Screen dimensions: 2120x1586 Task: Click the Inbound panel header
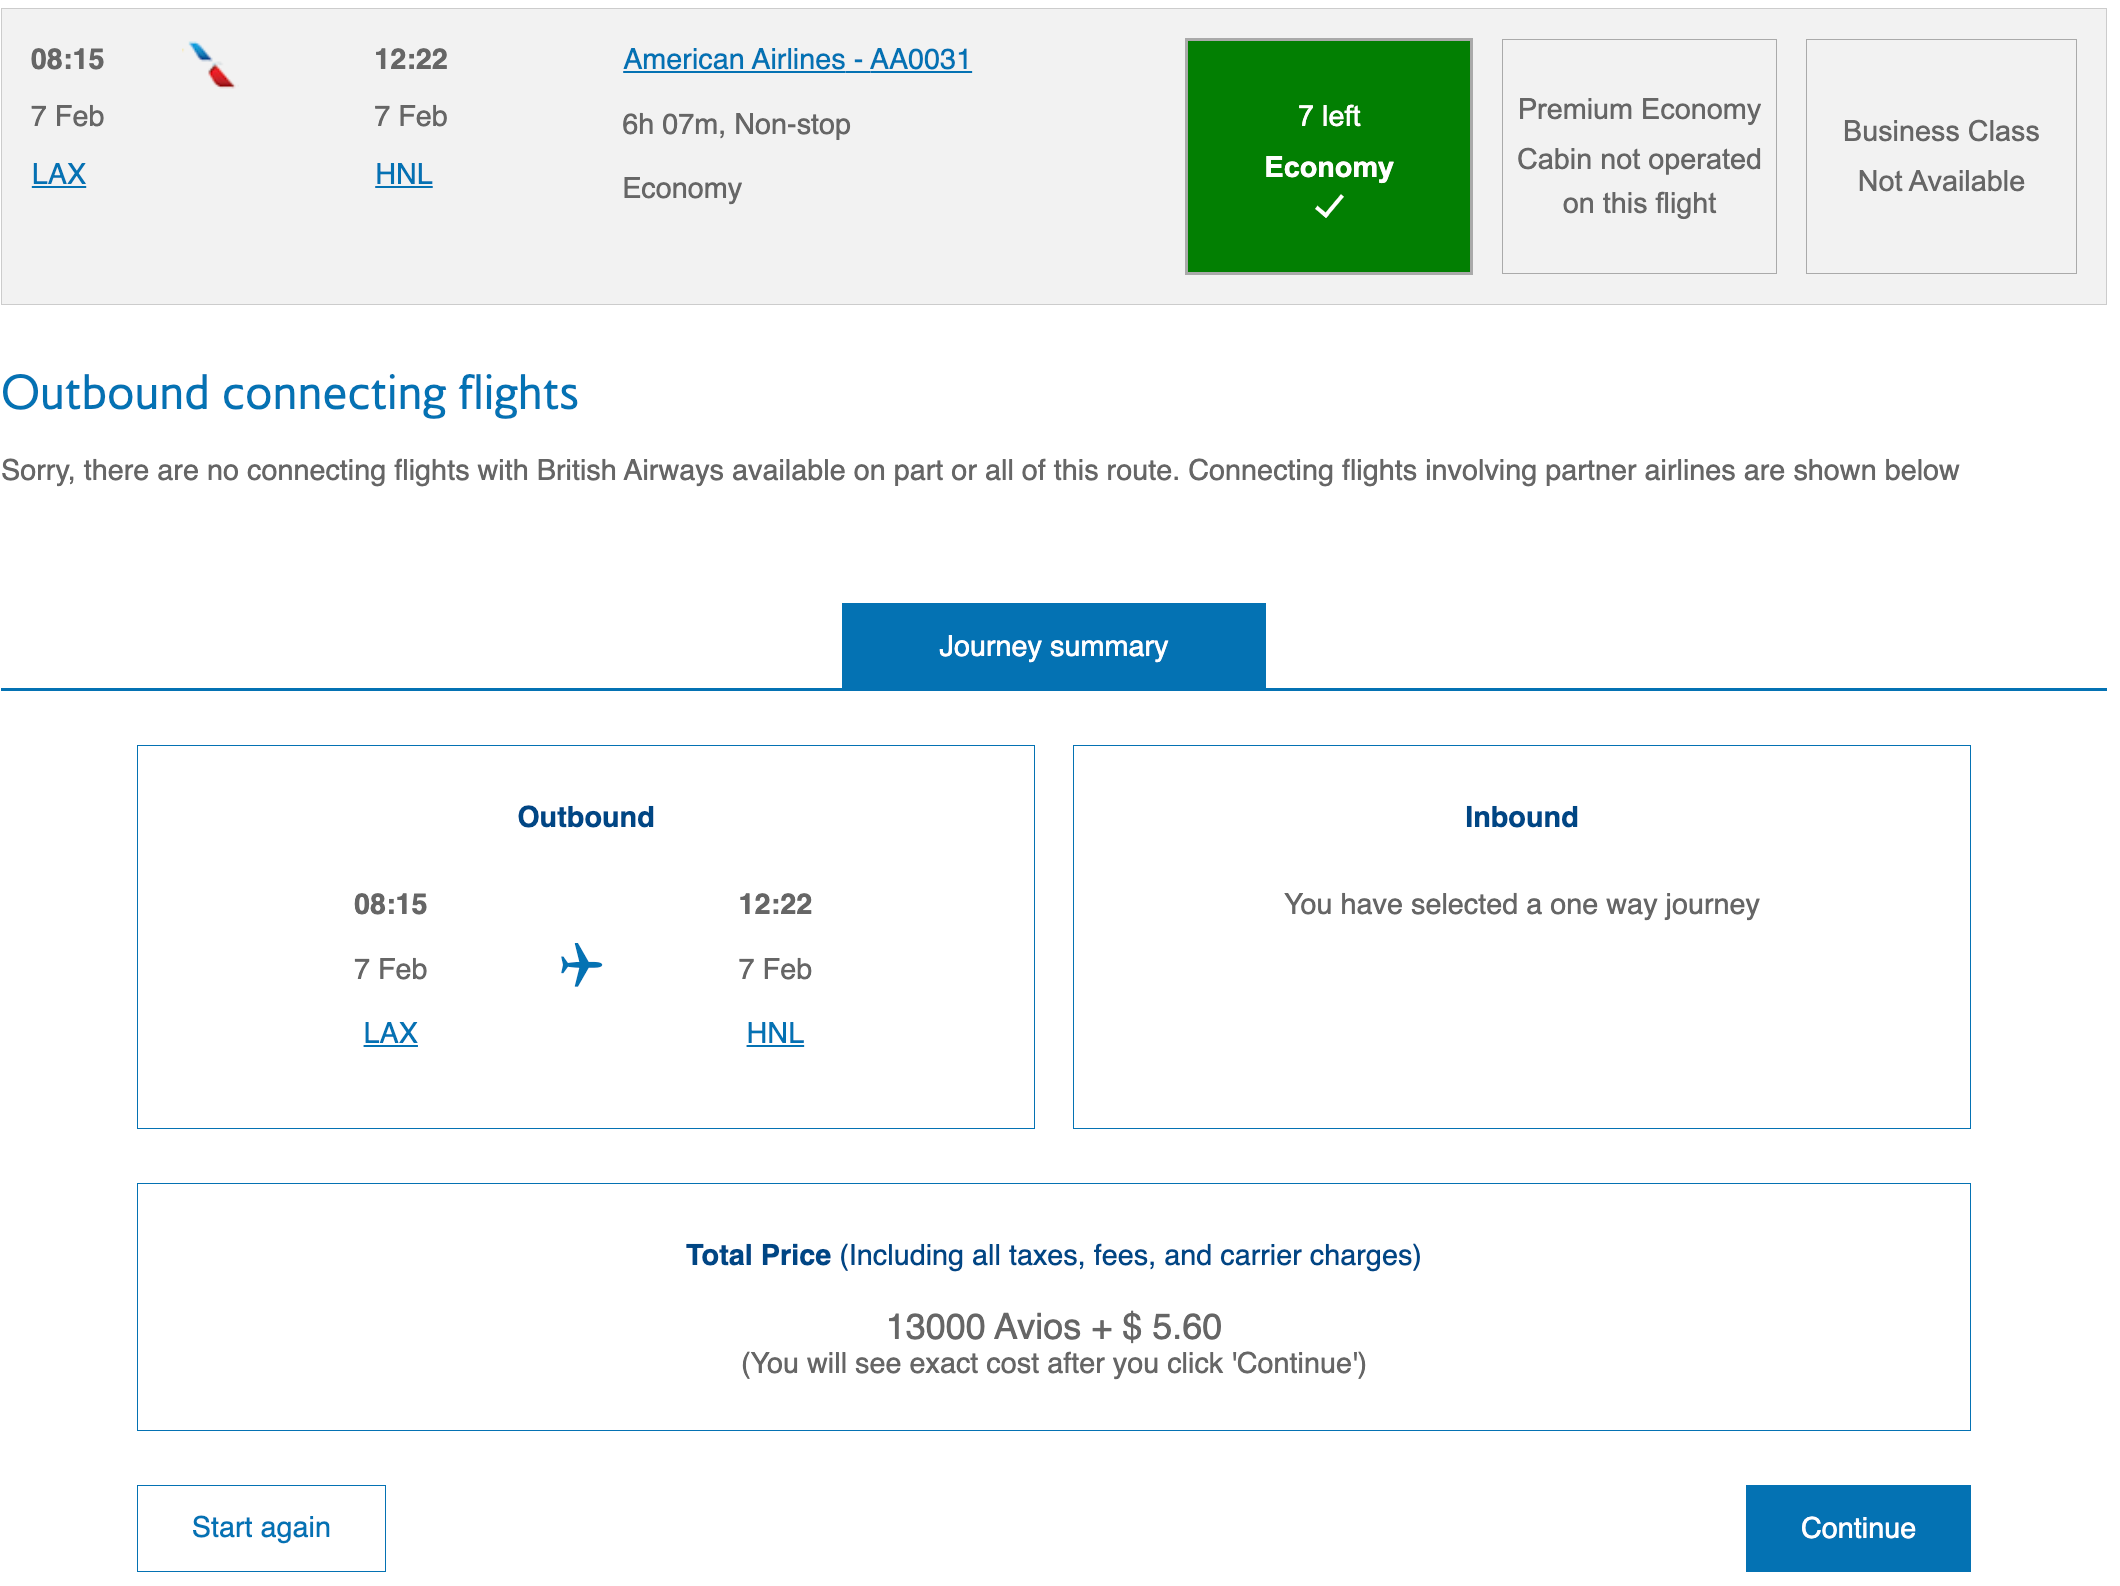pos(1521,816)
